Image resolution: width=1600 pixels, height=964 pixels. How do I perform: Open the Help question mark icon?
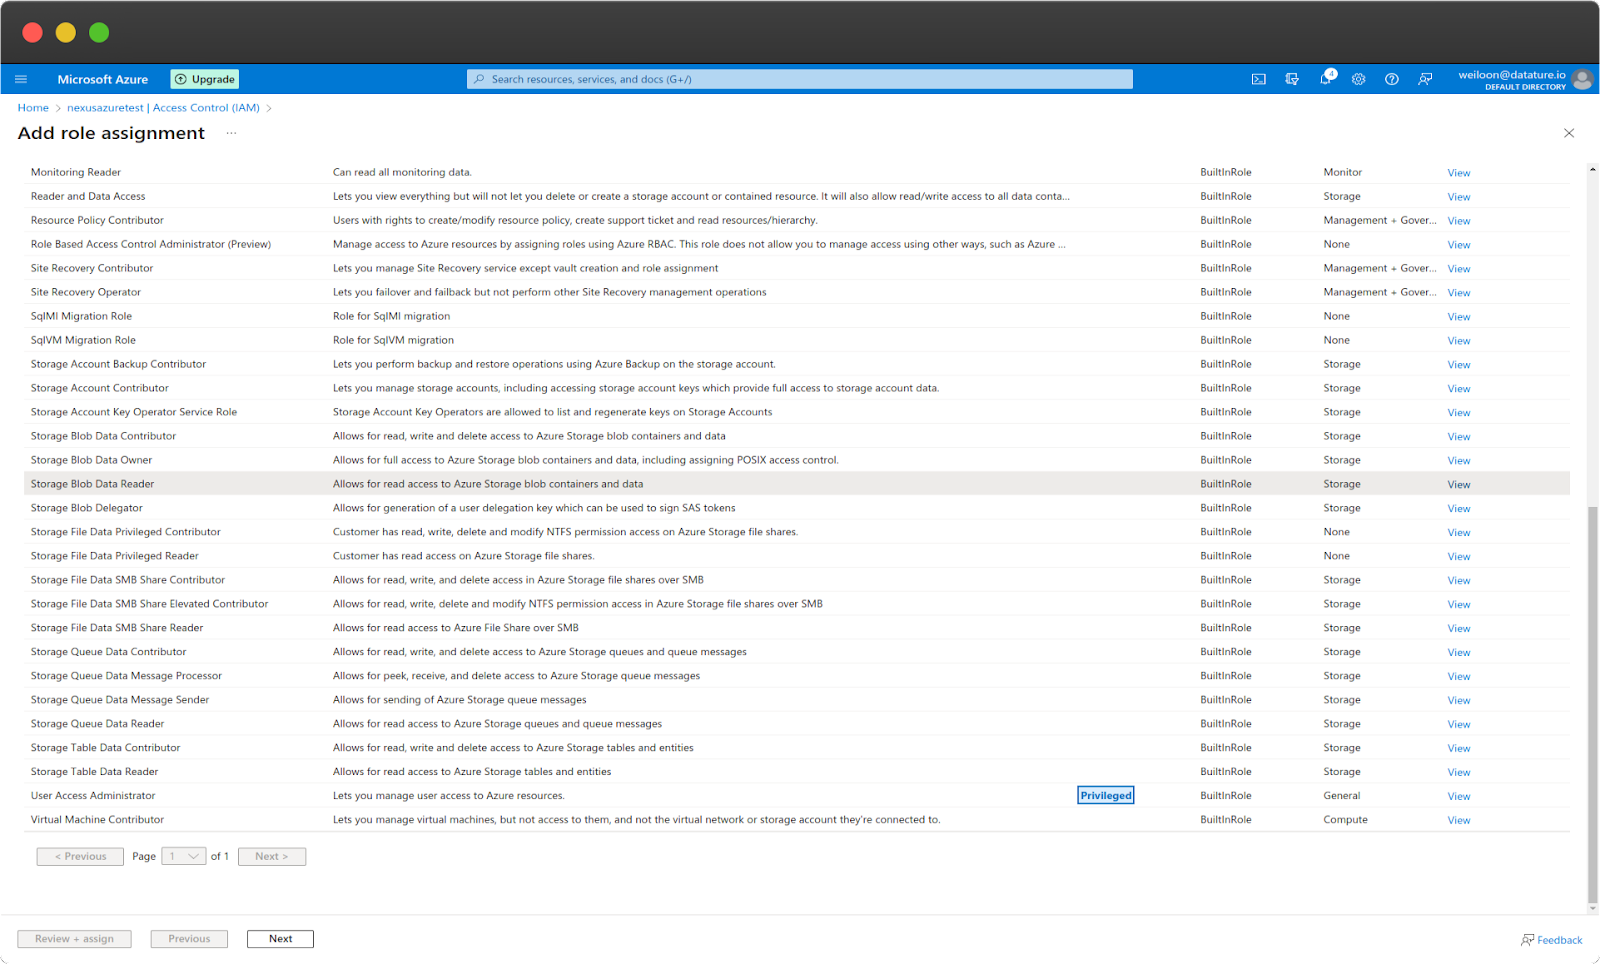pos(1392,79)
